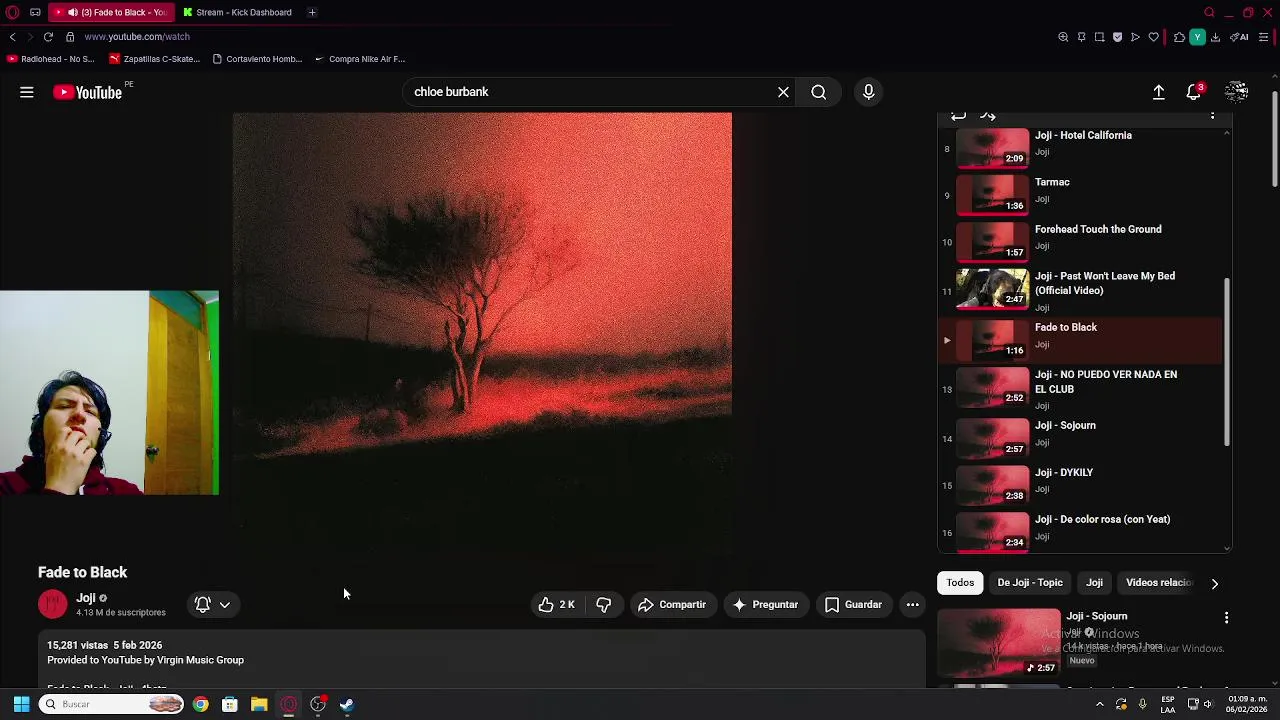Take a snapshot with Opera capture icon
The height and width of the screenshot is (720, 1280).
tap(1099, 37)
